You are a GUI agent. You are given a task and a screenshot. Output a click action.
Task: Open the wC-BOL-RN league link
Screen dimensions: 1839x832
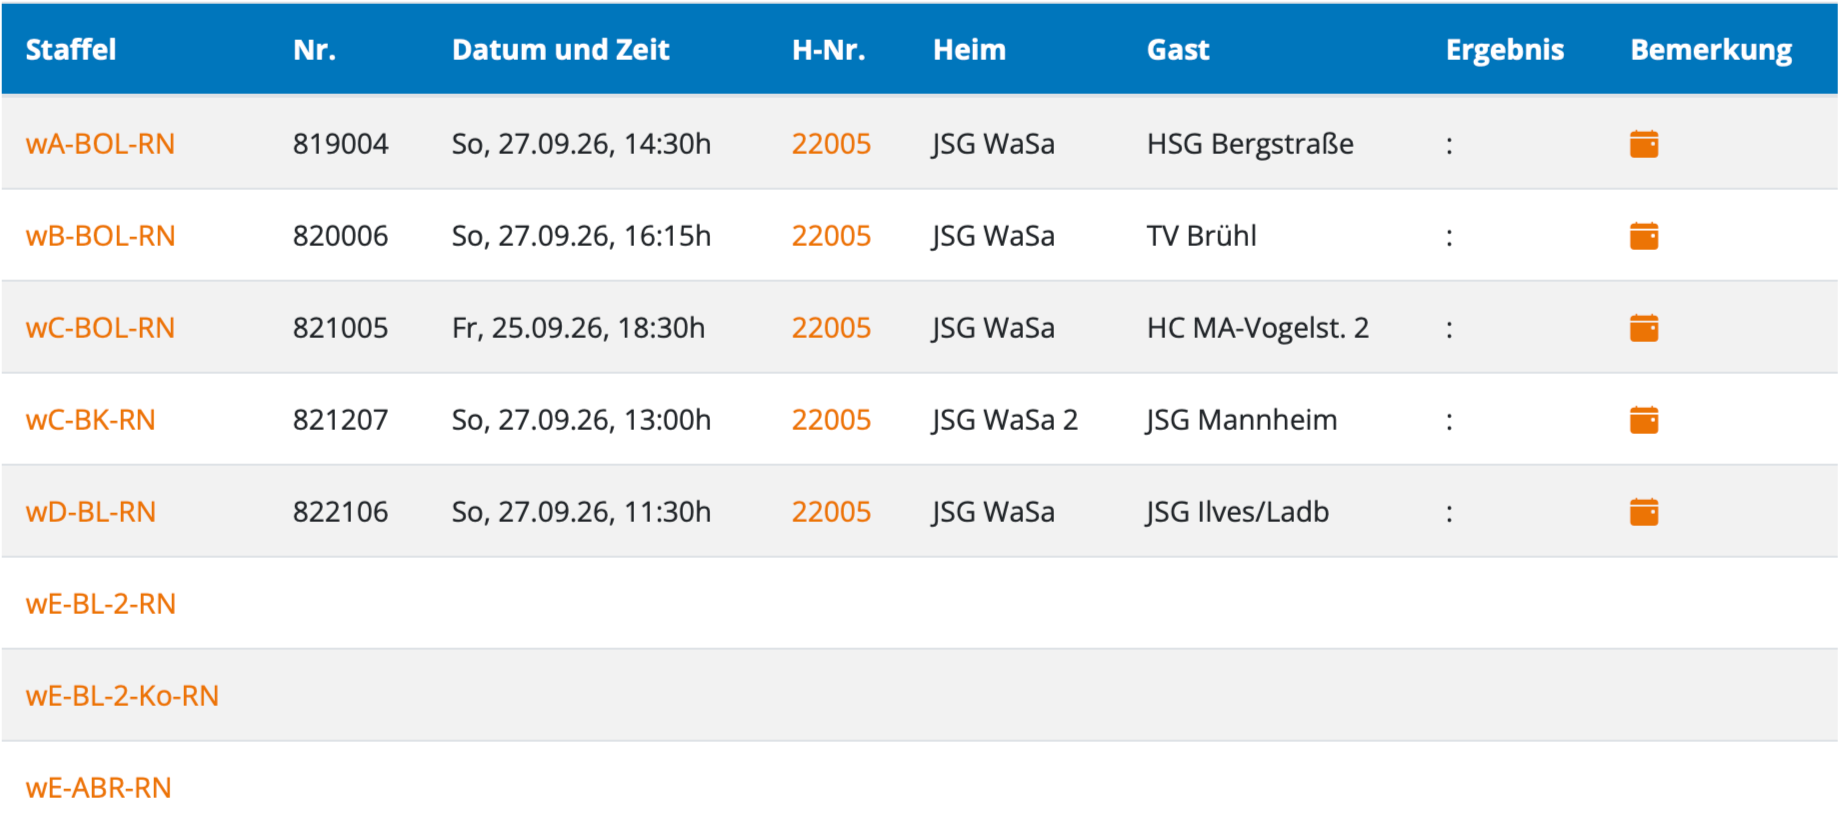point(100,328)
